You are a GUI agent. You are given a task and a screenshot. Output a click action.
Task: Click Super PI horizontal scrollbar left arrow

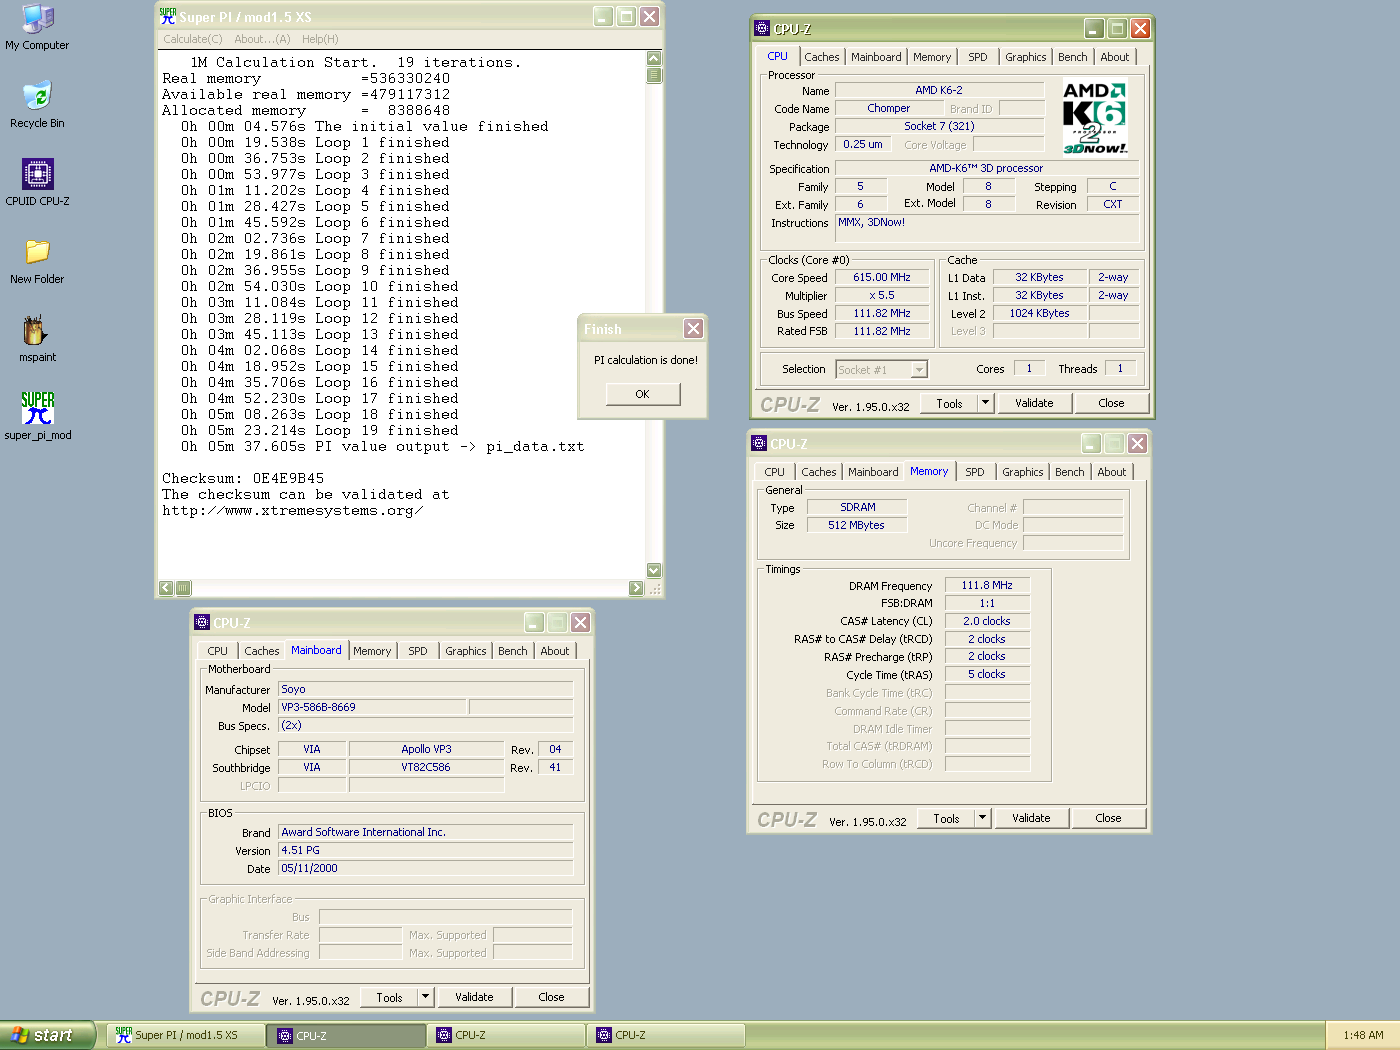click(166, 588)
